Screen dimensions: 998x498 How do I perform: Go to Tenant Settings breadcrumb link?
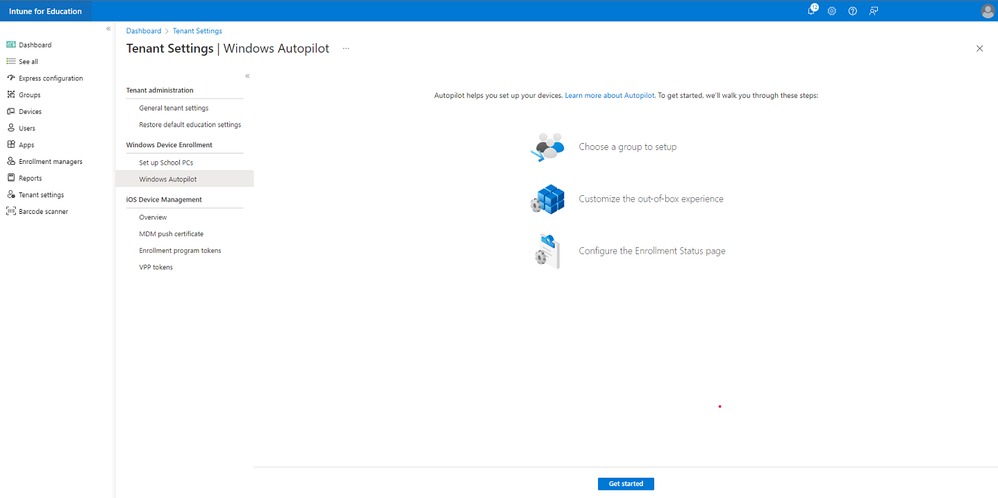click(197, 31)
